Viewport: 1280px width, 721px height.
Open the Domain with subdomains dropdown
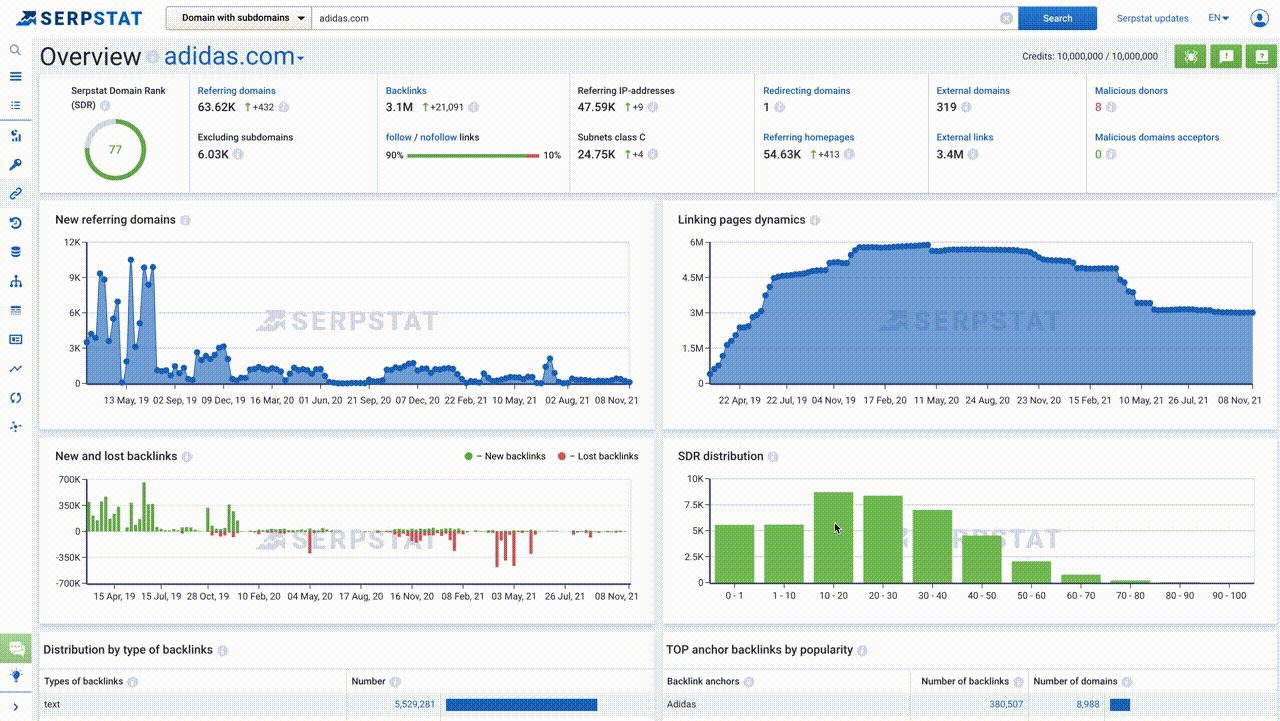pyautogui.click(x=238, y=18)
